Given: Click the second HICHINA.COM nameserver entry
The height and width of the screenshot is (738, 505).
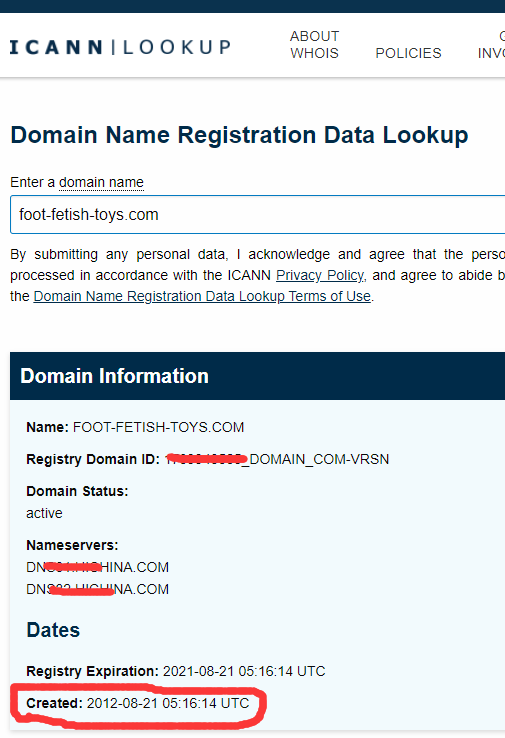Looking at the screenshot, I should [x=97, y=589].
